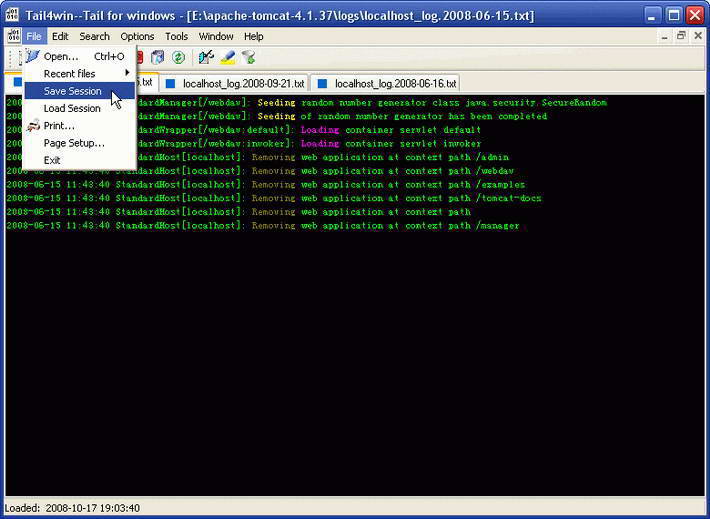Switch to localhost_log.2008-09-21.txt tab

point(235,84)
